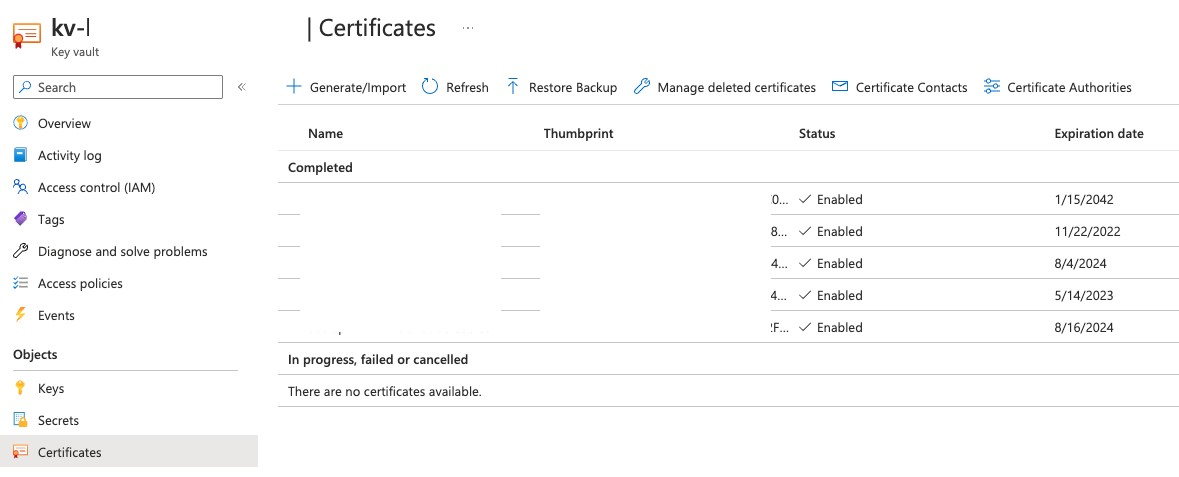This screenshot has width=1179, height=477.
Task: Click the sliders Certificate Authorities icon
Action: pos(992,87)
